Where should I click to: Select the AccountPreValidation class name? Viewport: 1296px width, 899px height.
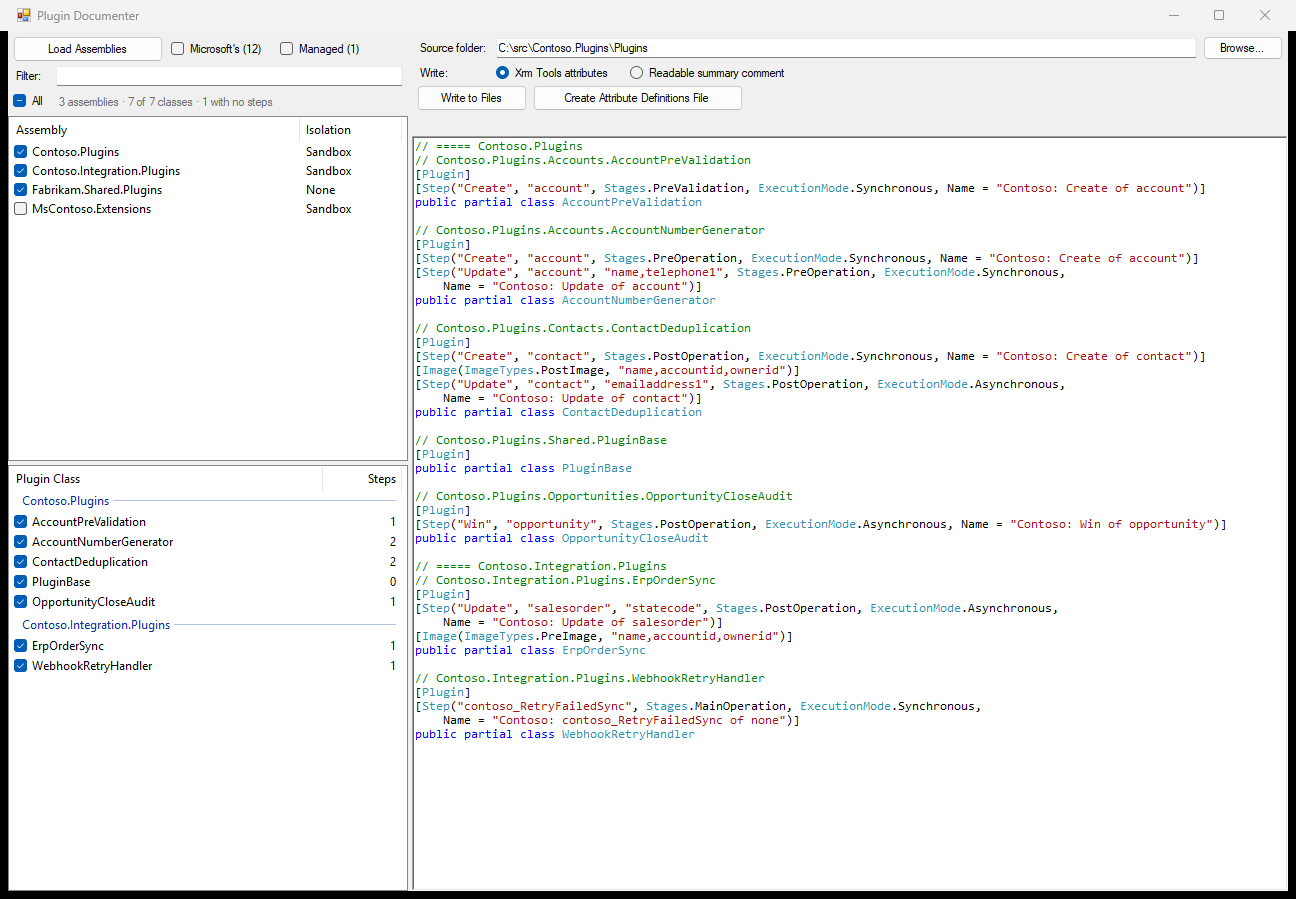pos(89,522)
